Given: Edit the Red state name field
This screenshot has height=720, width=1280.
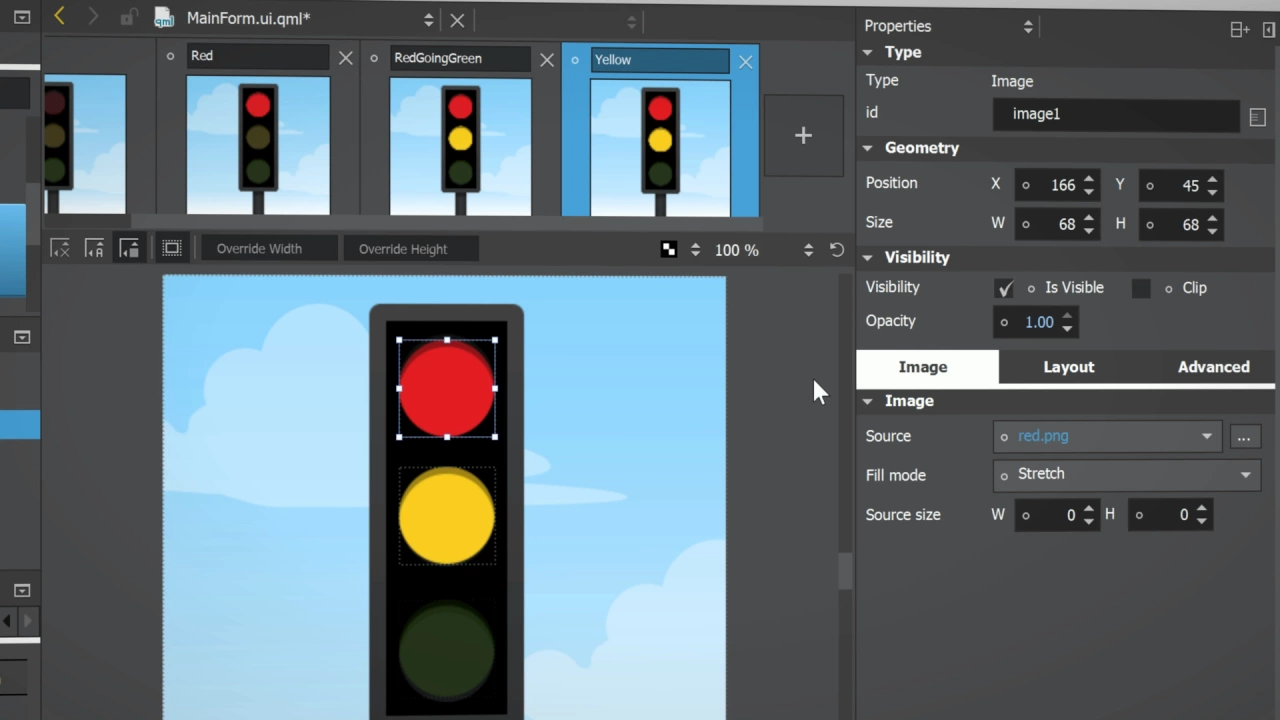Looking at the screenshot, I should click(x=257, y=56).
